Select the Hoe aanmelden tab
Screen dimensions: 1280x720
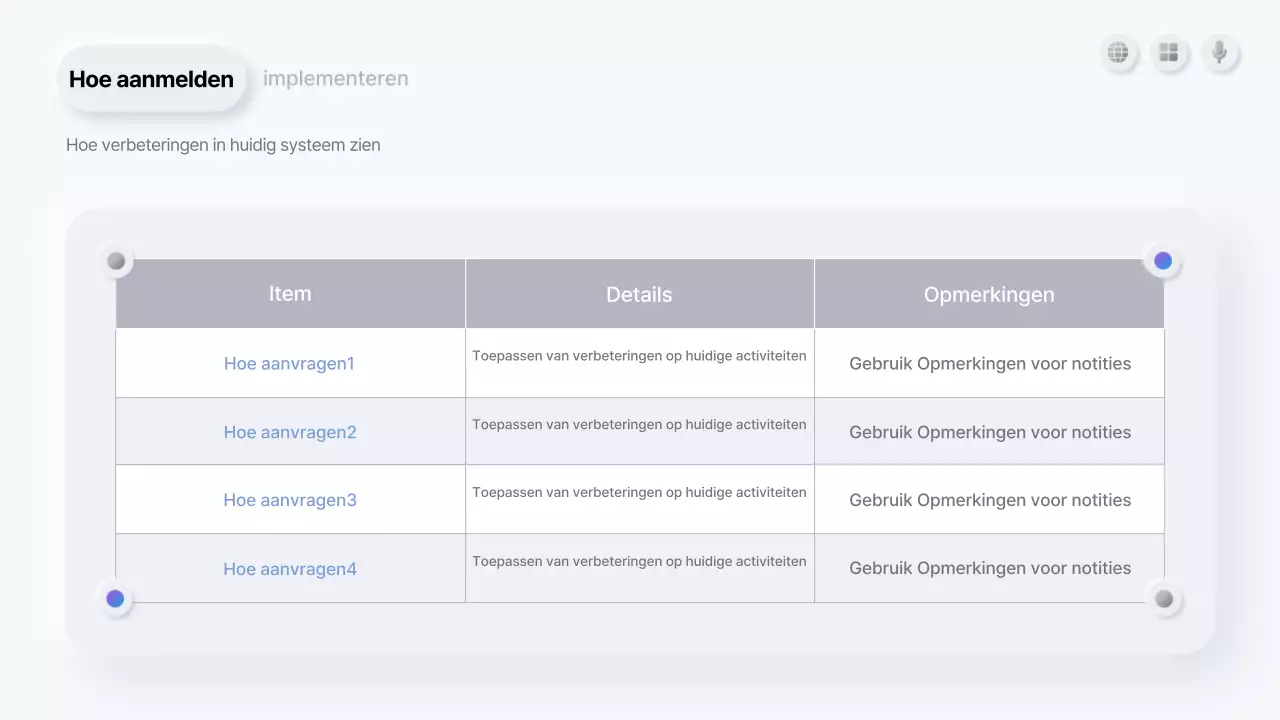point(151,78)
